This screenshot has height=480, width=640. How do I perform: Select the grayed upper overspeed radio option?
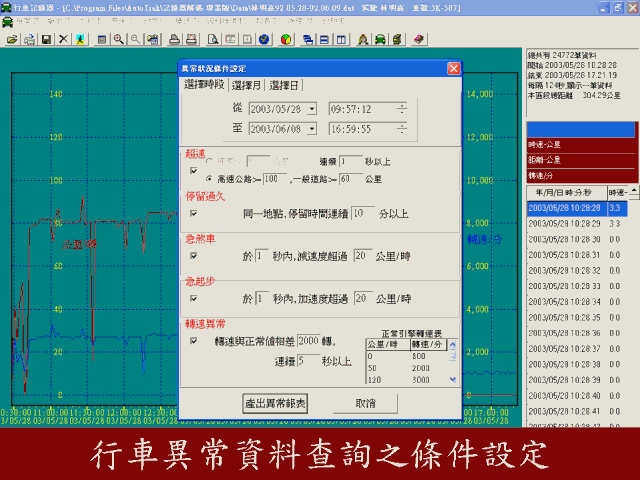tap(209, 162)
